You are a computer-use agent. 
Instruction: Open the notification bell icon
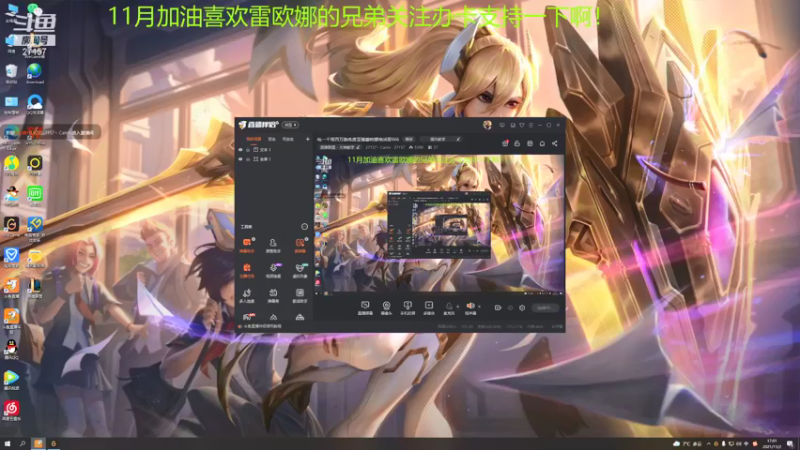(x=542, y=143)
